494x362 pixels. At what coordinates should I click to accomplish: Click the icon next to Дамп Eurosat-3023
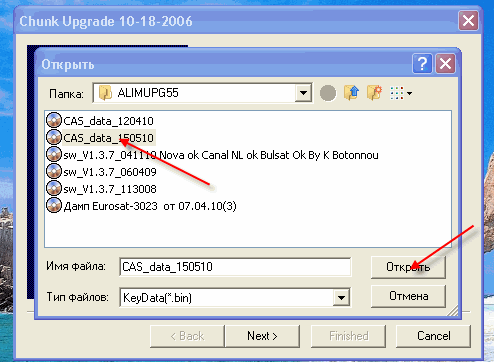pyautogui.click(x=54, y=205)
